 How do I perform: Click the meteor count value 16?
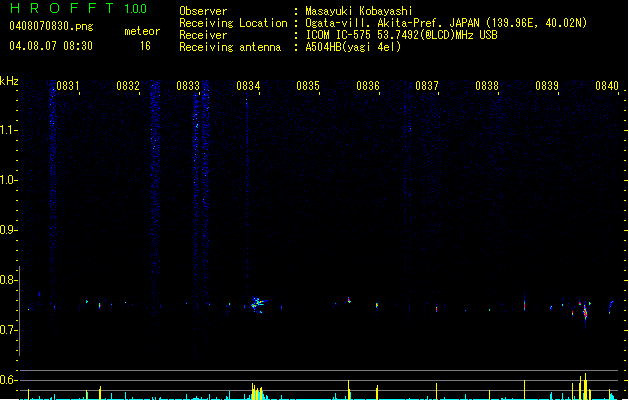click(x=145, y=46)
